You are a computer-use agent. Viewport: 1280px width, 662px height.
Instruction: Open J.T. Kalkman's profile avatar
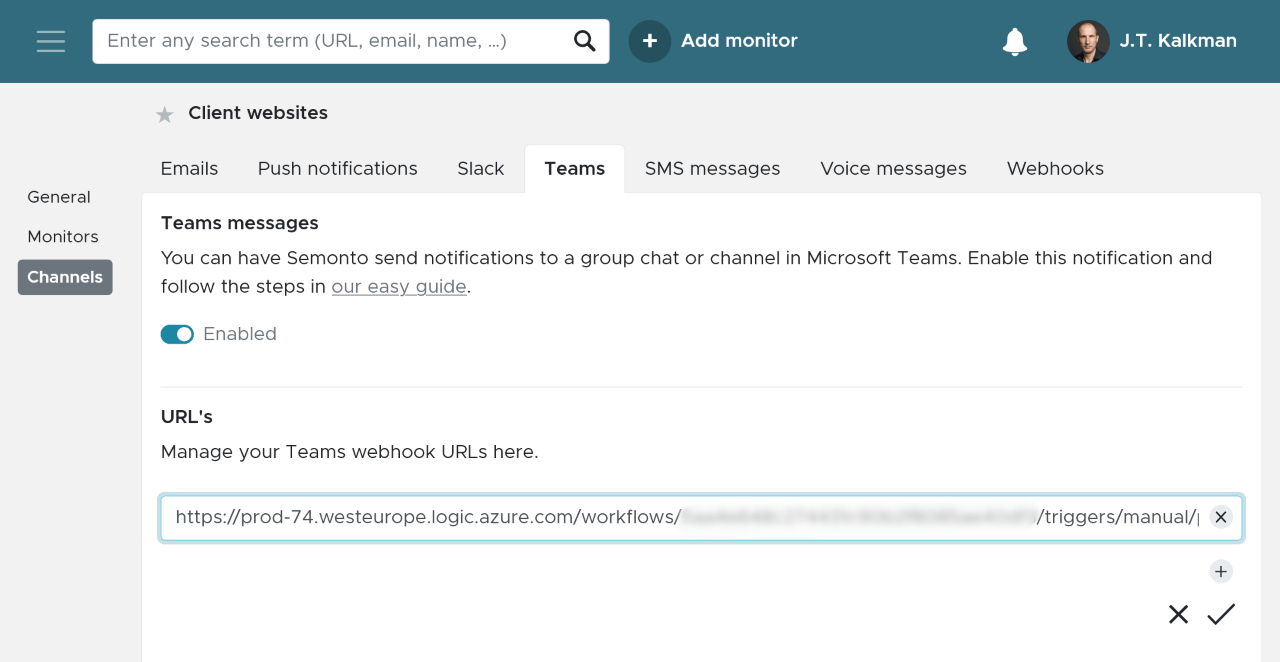click(1088, 41)
